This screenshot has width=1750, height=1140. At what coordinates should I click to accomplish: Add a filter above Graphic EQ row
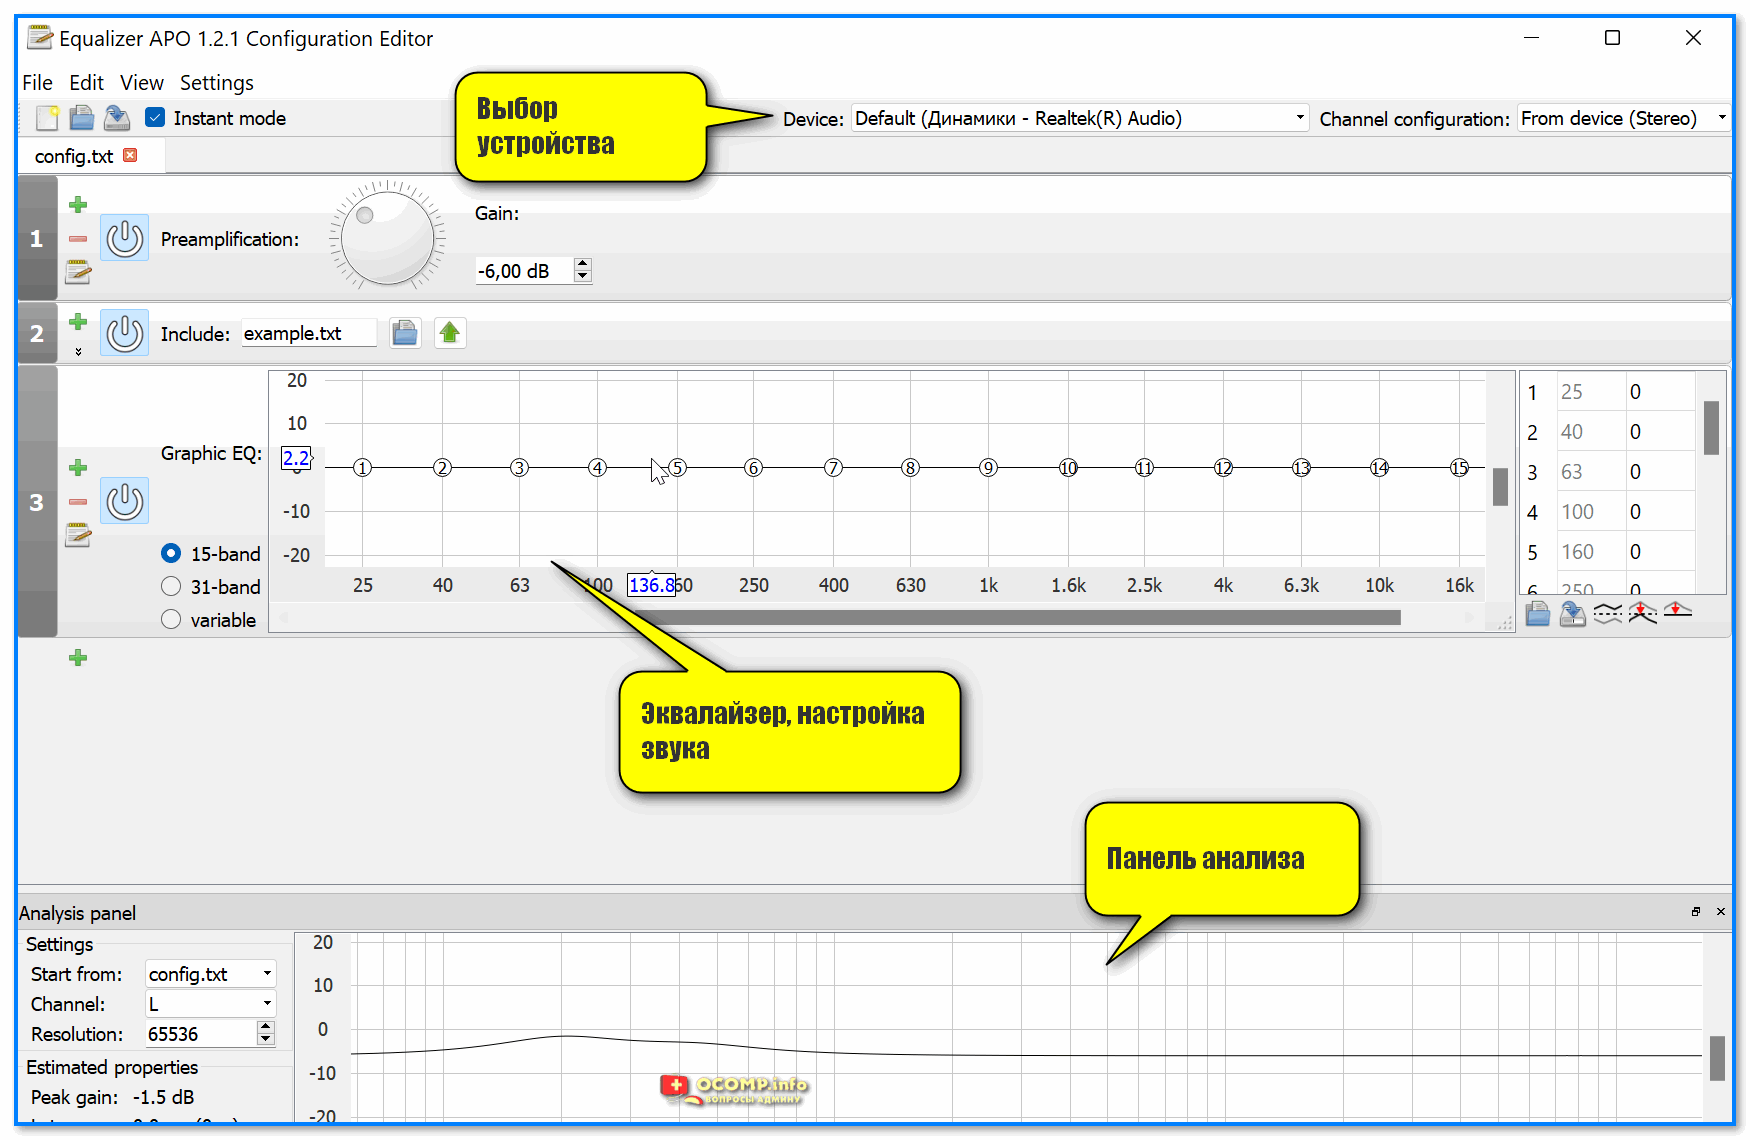(x=78, y=468)
